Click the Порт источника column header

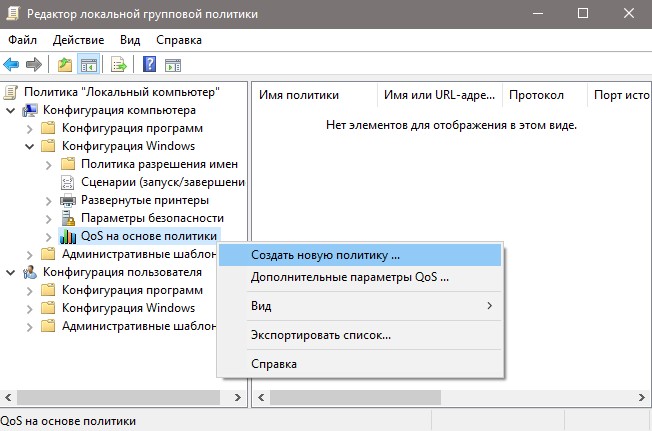click(619, 95)
